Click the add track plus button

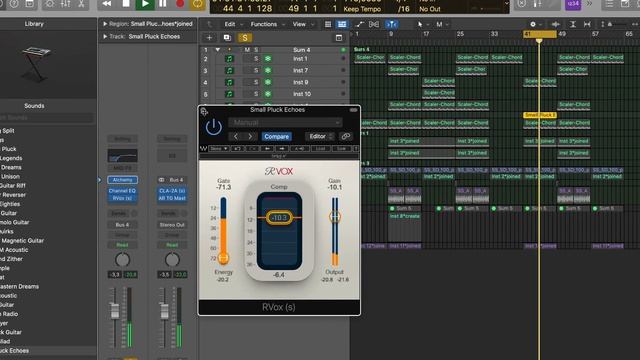tap(209, 38)
